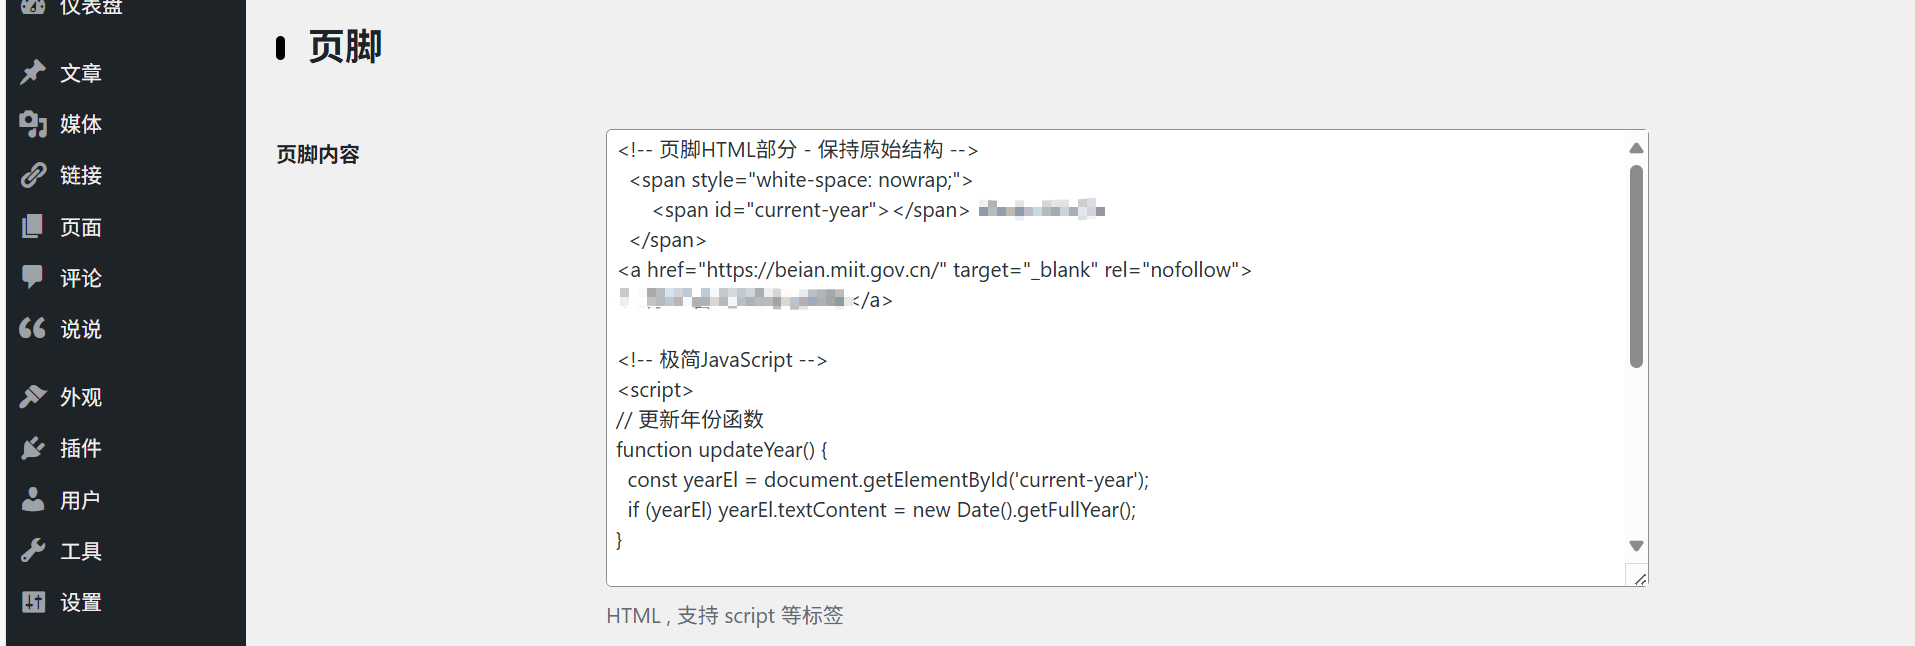This screenshot has width=1915, height=646.
Task: Click the textarea resize handle corner
Action: pyautogui.click(x=1639, y=578)
